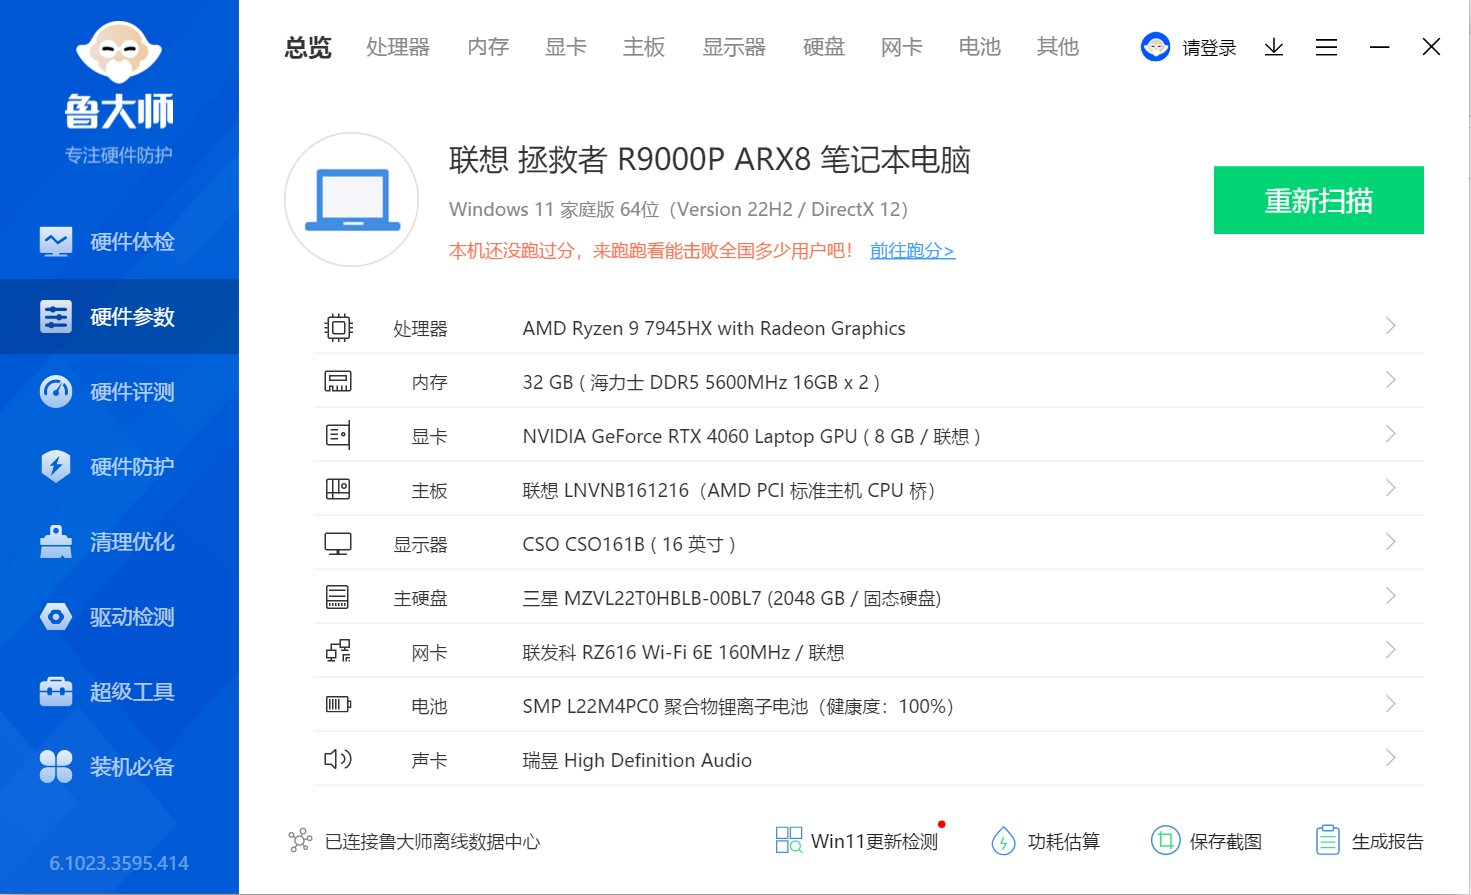
Task: Expand the 网卡 row chevron
Action: 1390,650
